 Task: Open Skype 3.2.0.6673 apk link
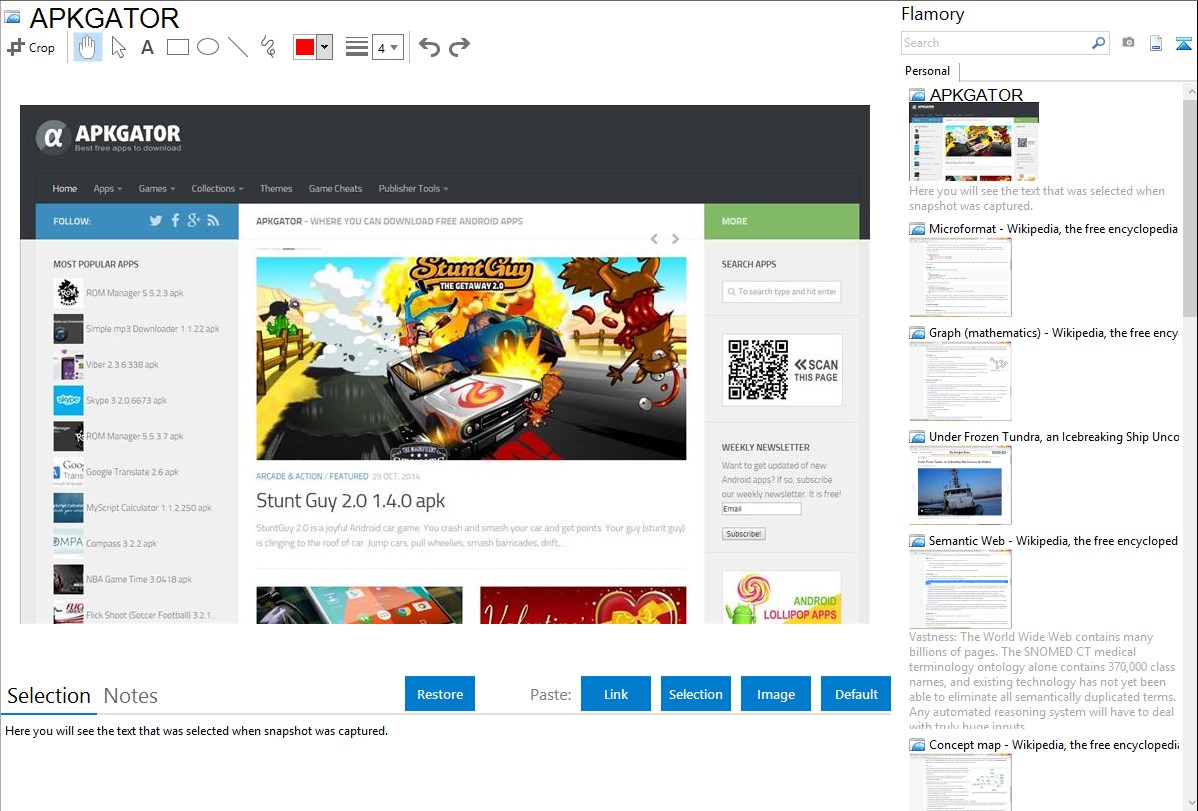126,401
